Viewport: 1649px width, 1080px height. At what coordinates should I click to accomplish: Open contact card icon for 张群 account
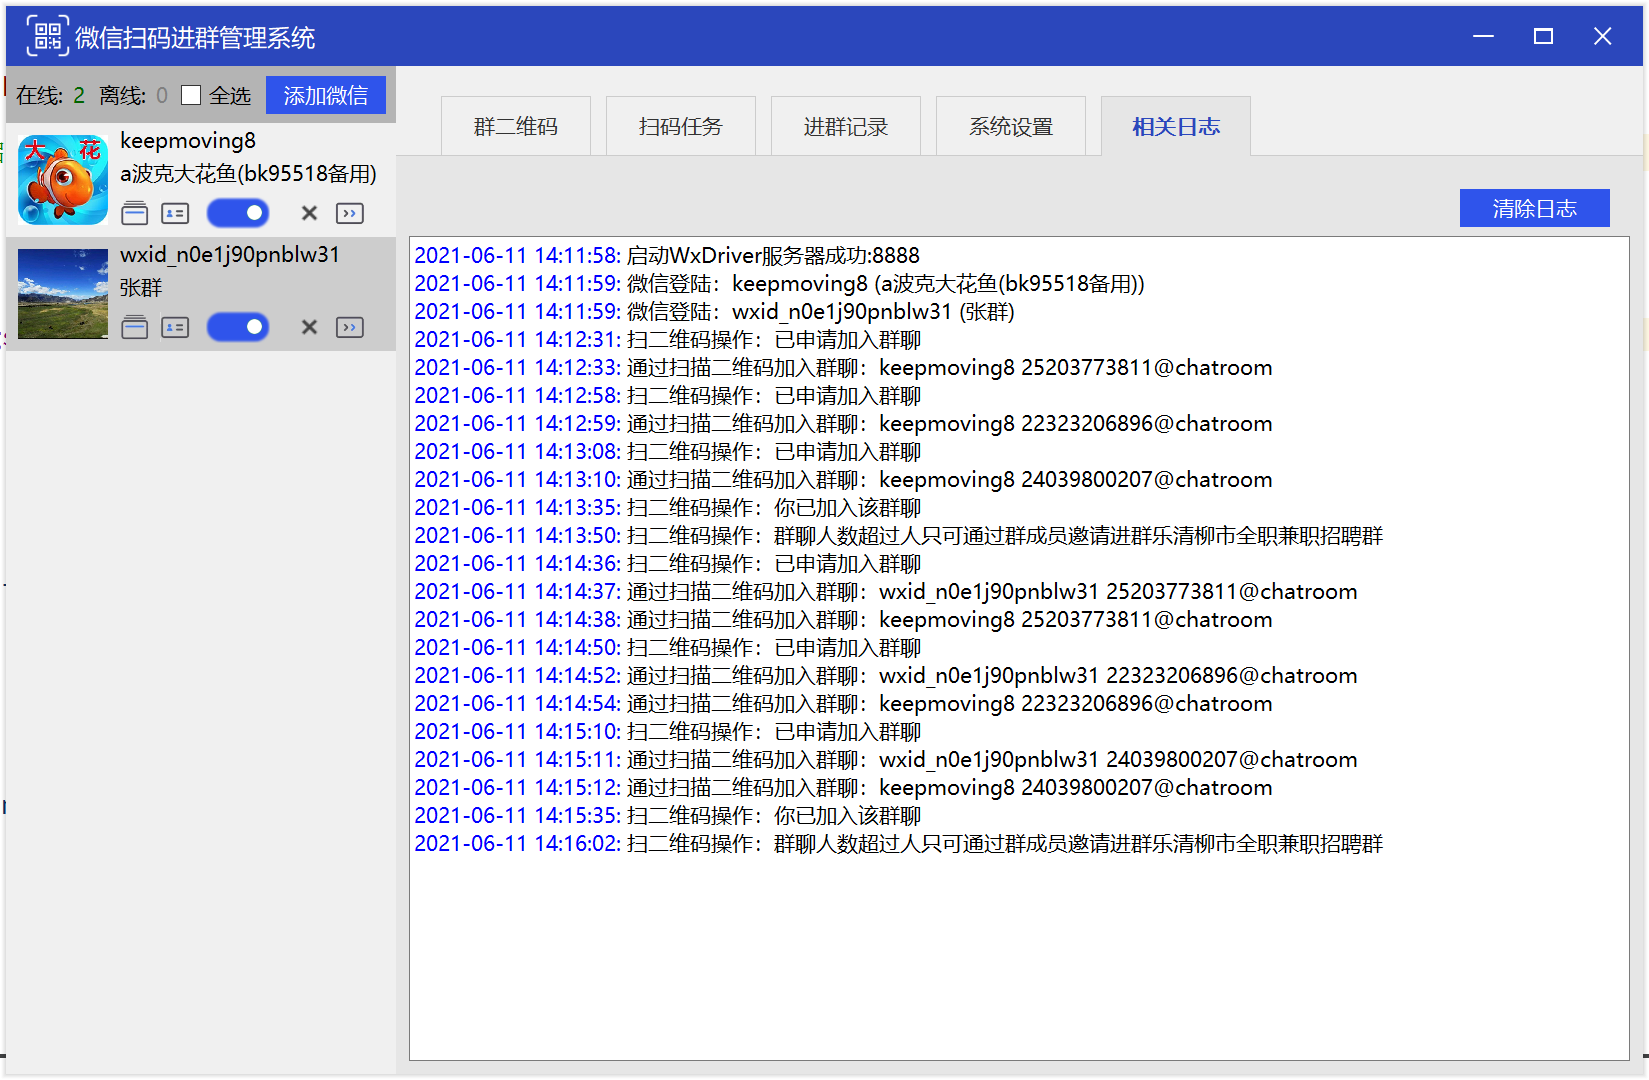[x=175, y=327]
